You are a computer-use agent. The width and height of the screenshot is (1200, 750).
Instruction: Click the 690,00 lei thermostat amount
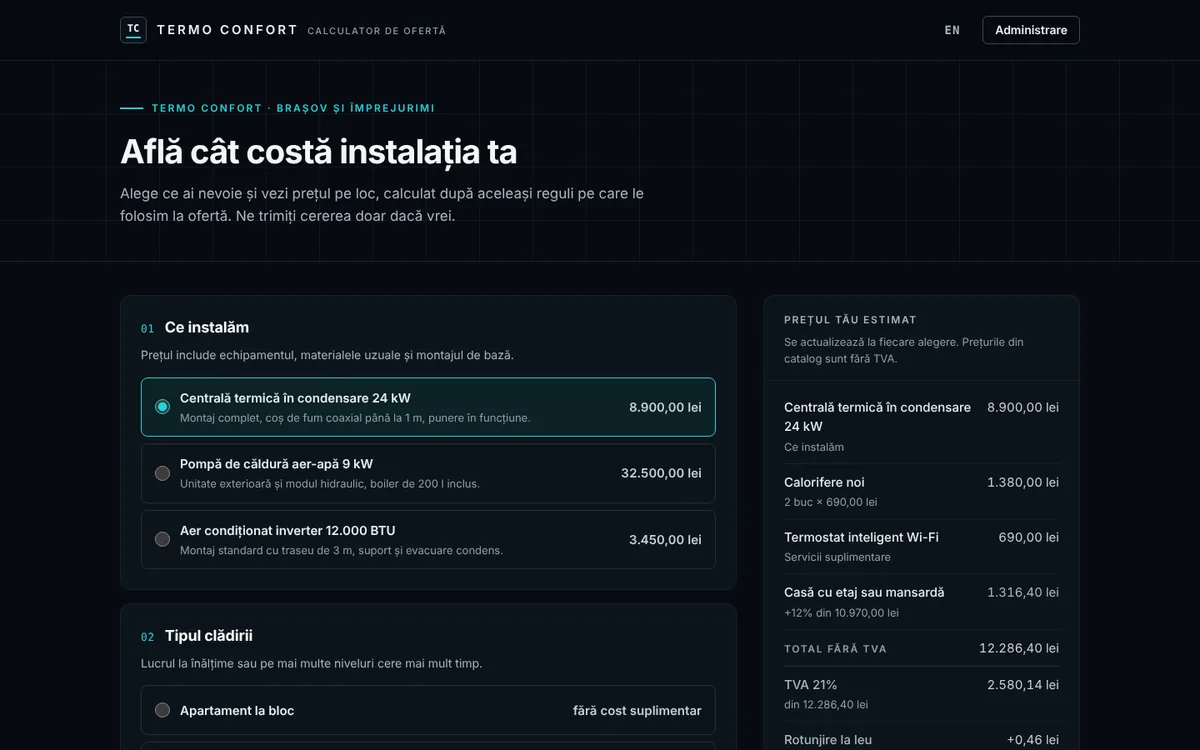1028,537
